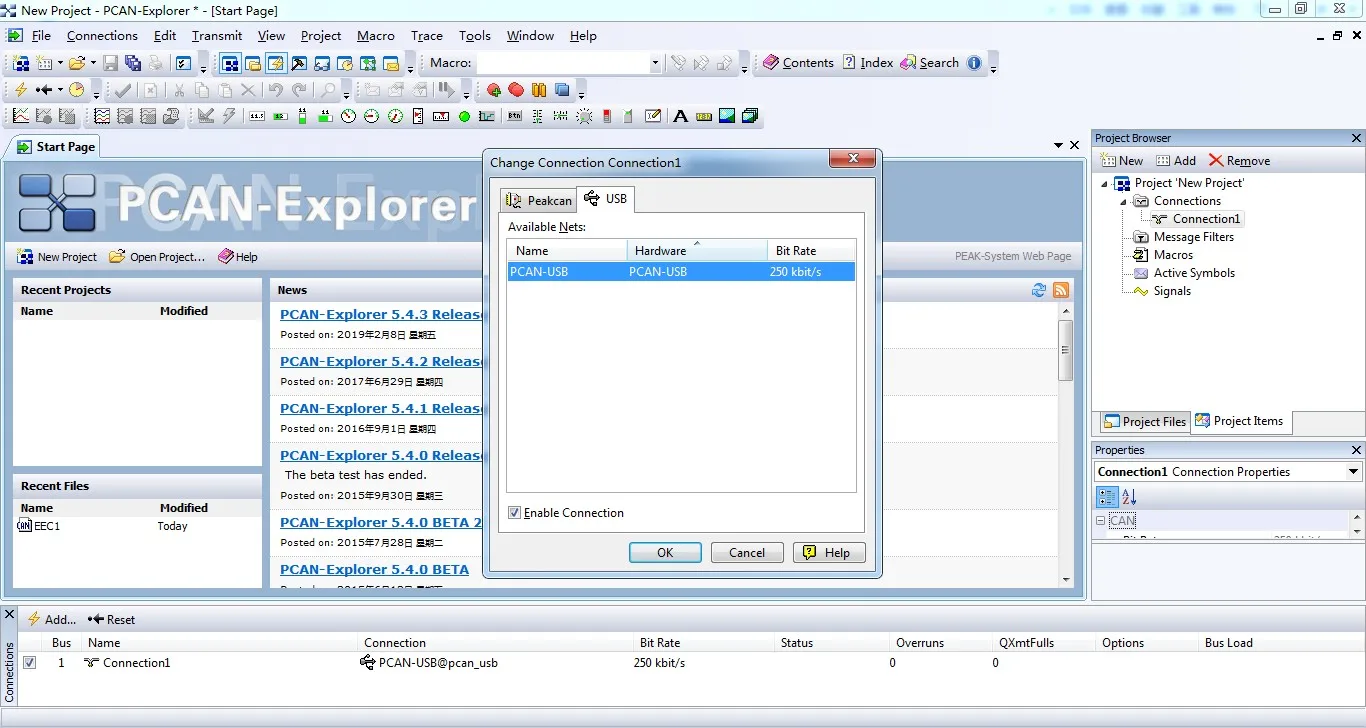This screenshot has height=728, width=1366.
Task: Click the red Start Trace circle with plus
Action: (494, 90)
